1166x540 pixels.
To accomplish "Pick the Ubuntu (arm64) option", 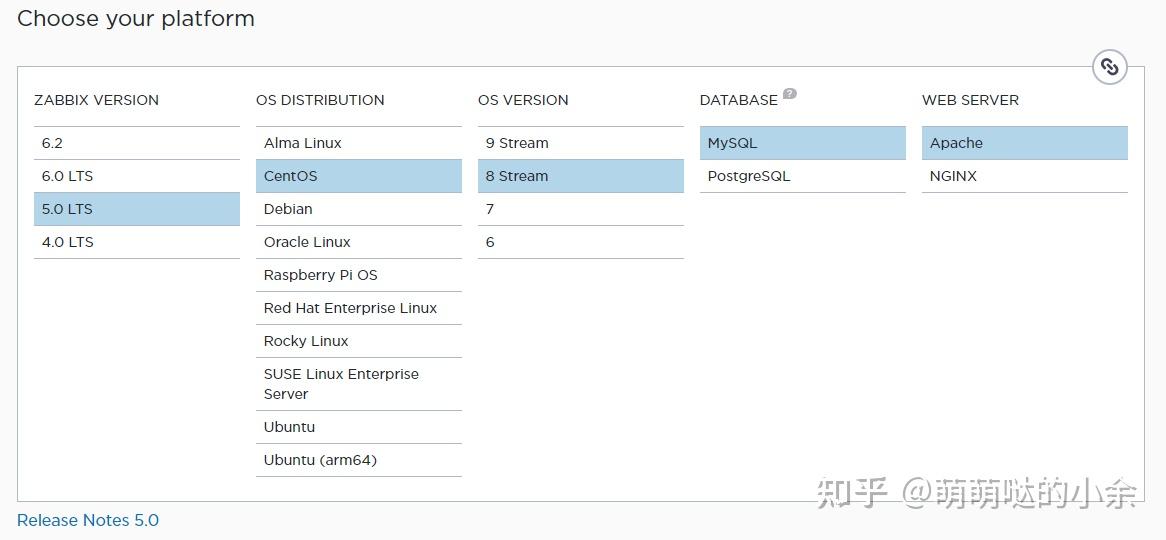I will click(x=358, y=460).
